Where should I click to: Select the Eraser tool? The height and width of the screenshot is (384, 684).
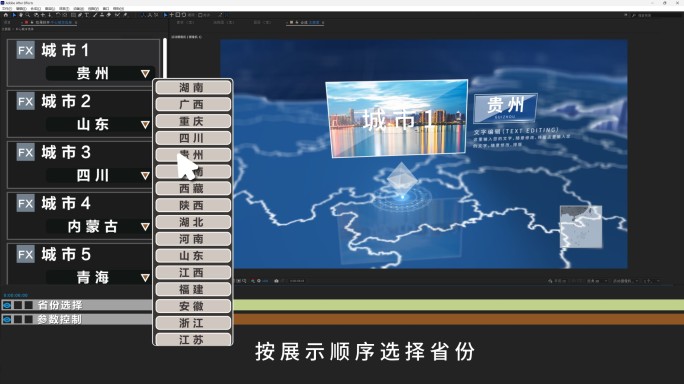(109, 15)
